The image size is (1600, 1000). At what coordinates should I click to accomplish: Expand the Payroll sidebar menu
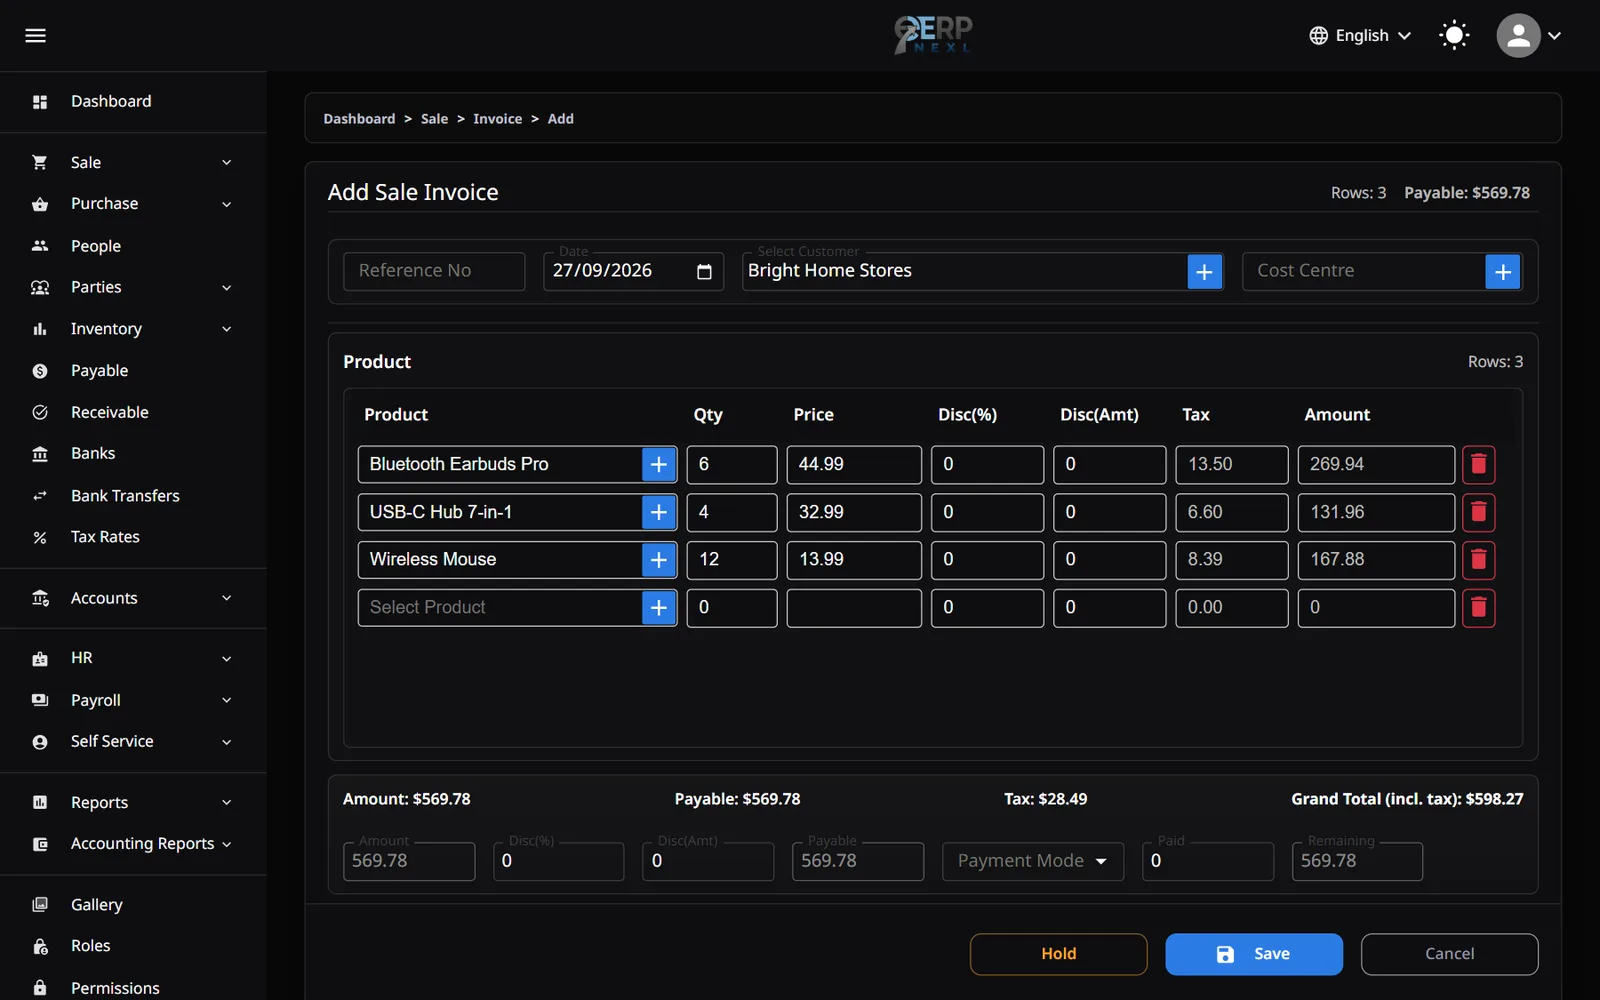click(x=133, y=701)
